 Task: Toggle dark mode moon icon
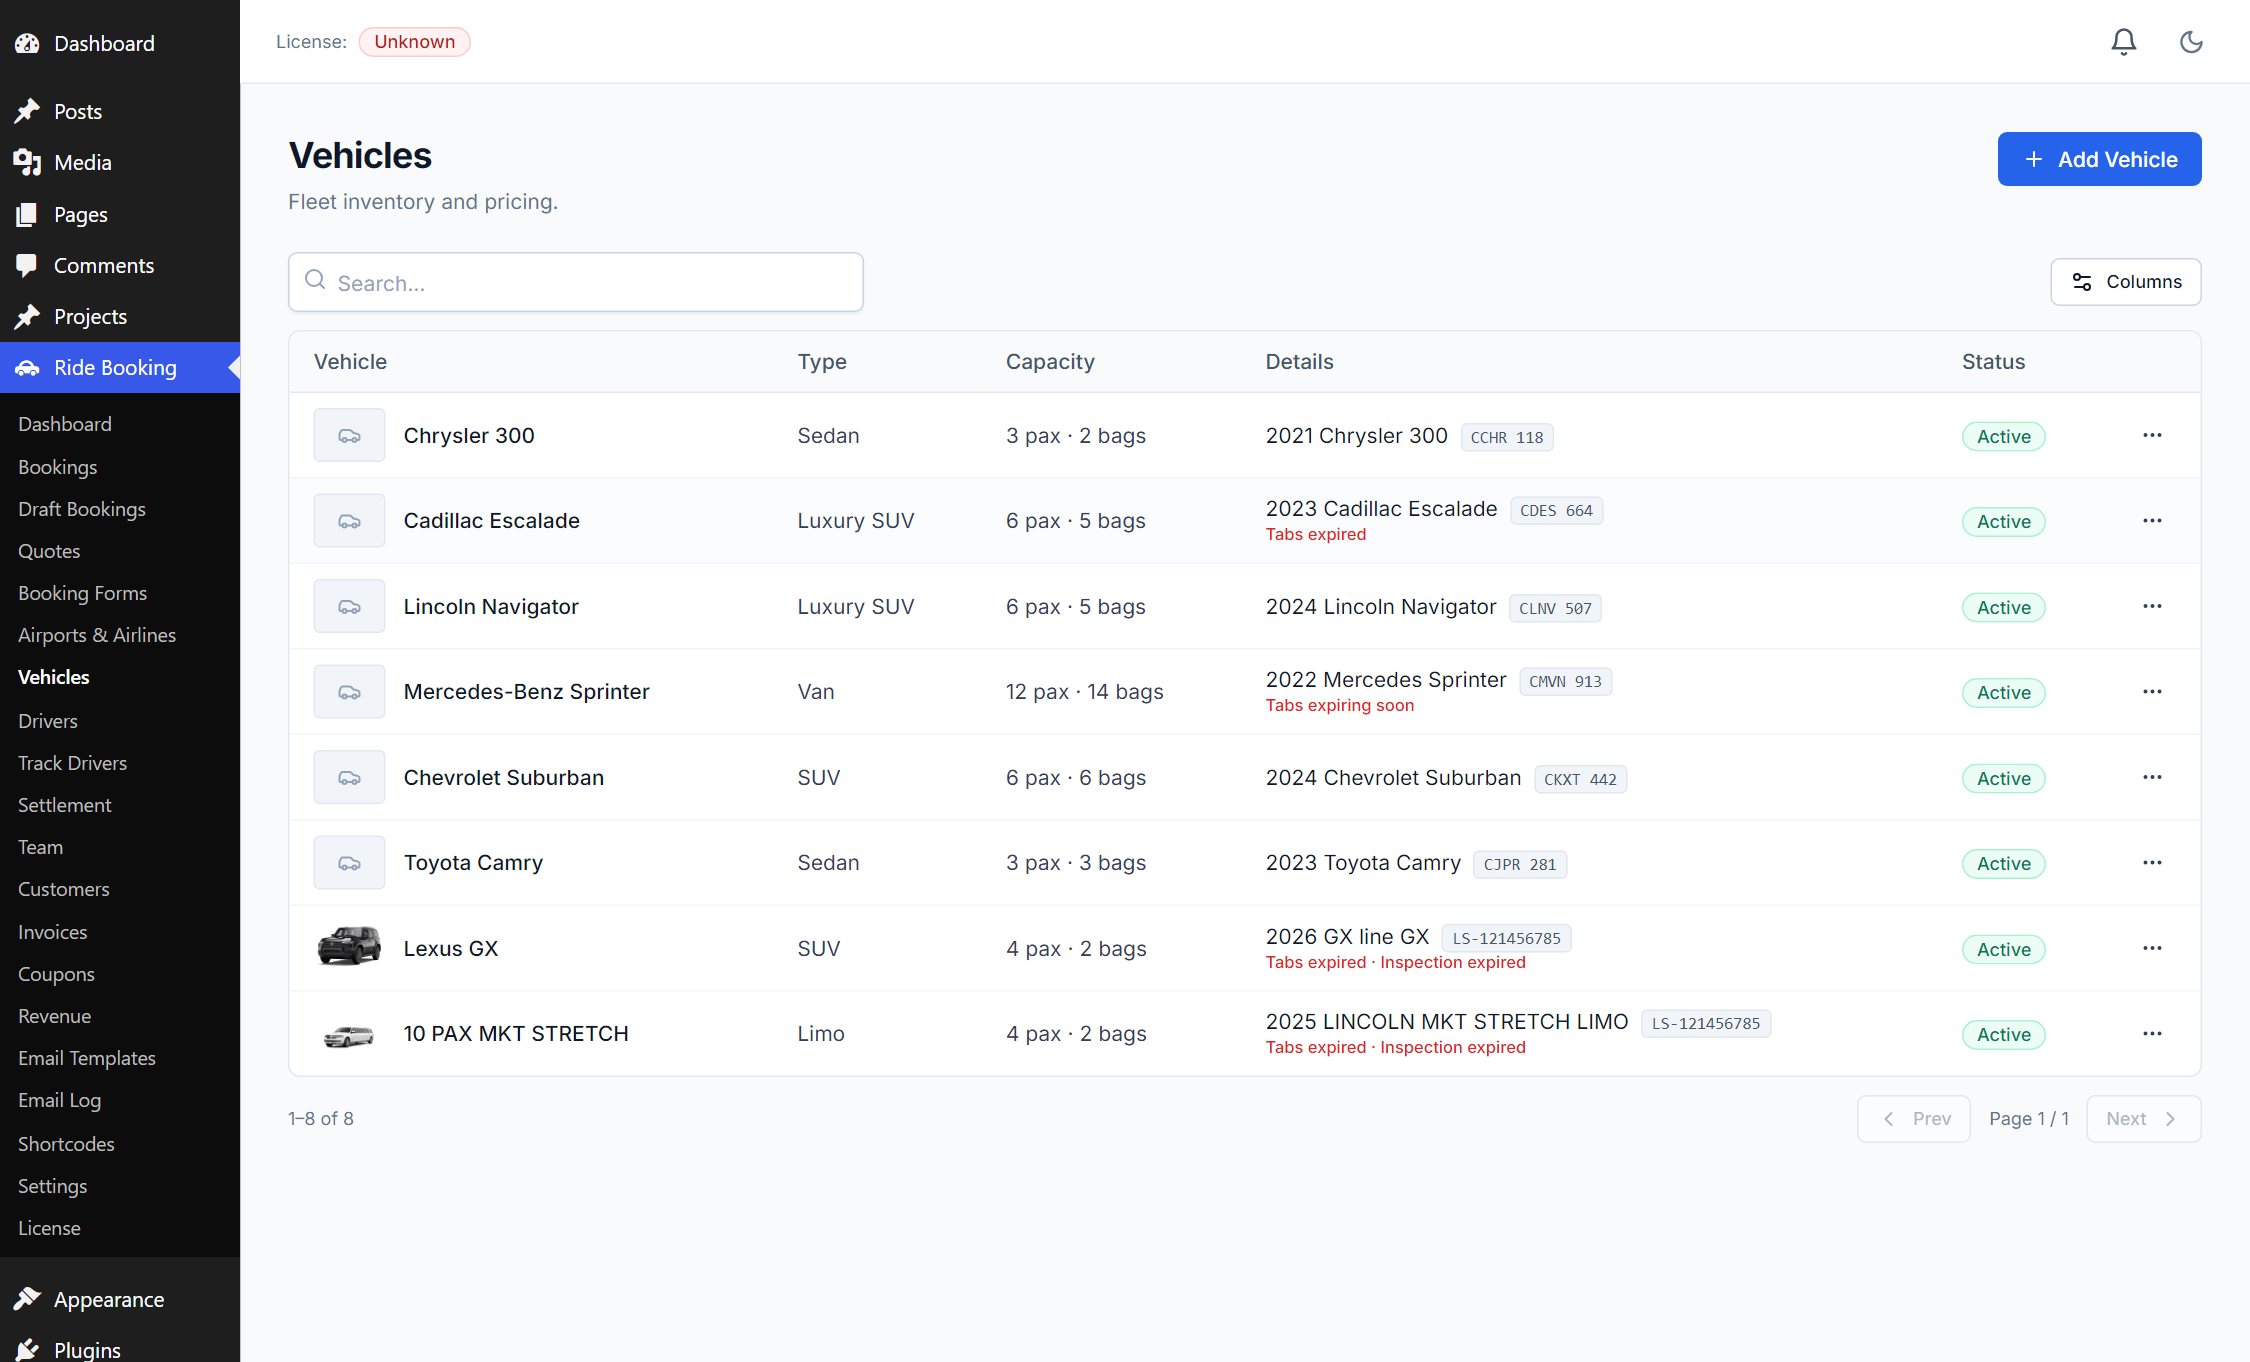coord(2191,42)
